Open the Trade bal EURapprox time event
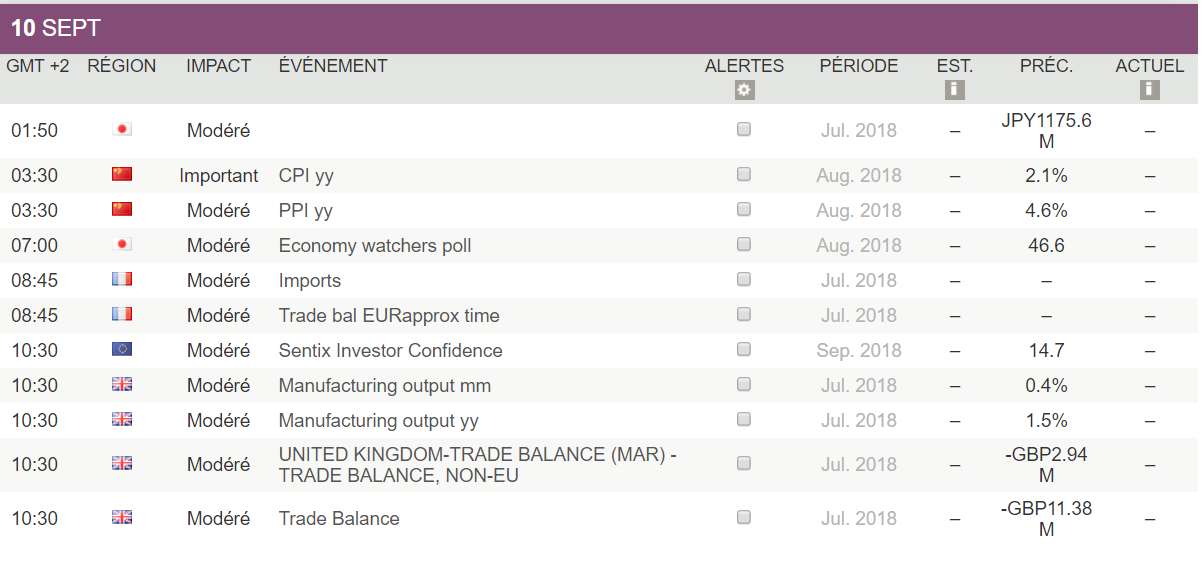 pyautogui.click(x=389, y=316)
